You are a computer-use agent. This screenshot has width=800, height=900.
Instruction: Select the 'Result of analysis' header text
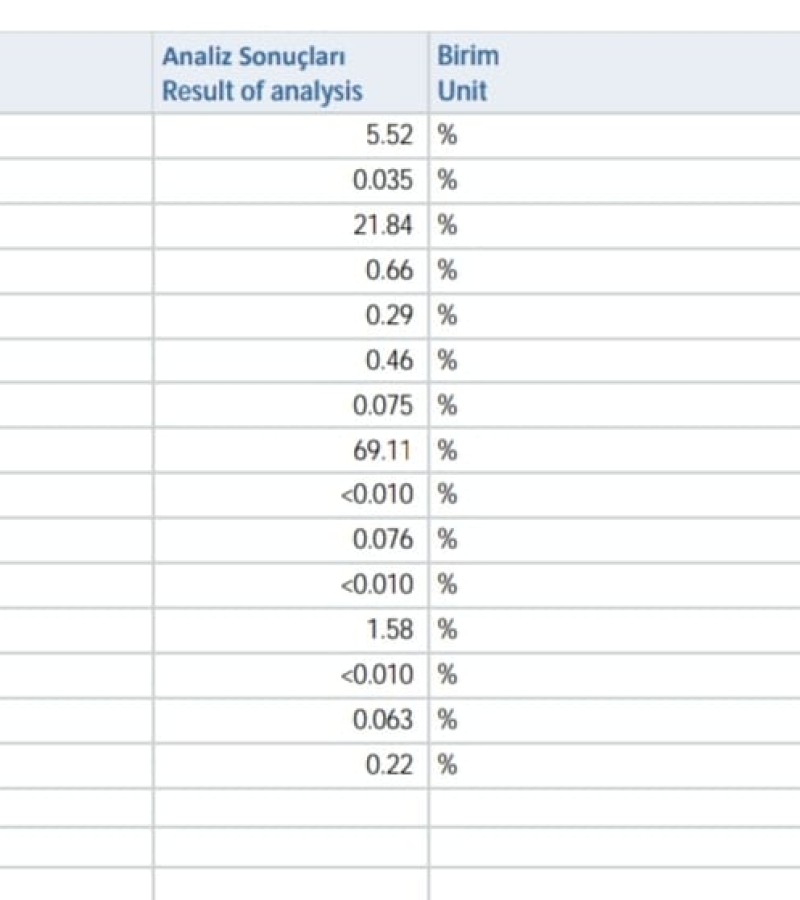pos(262,91)
